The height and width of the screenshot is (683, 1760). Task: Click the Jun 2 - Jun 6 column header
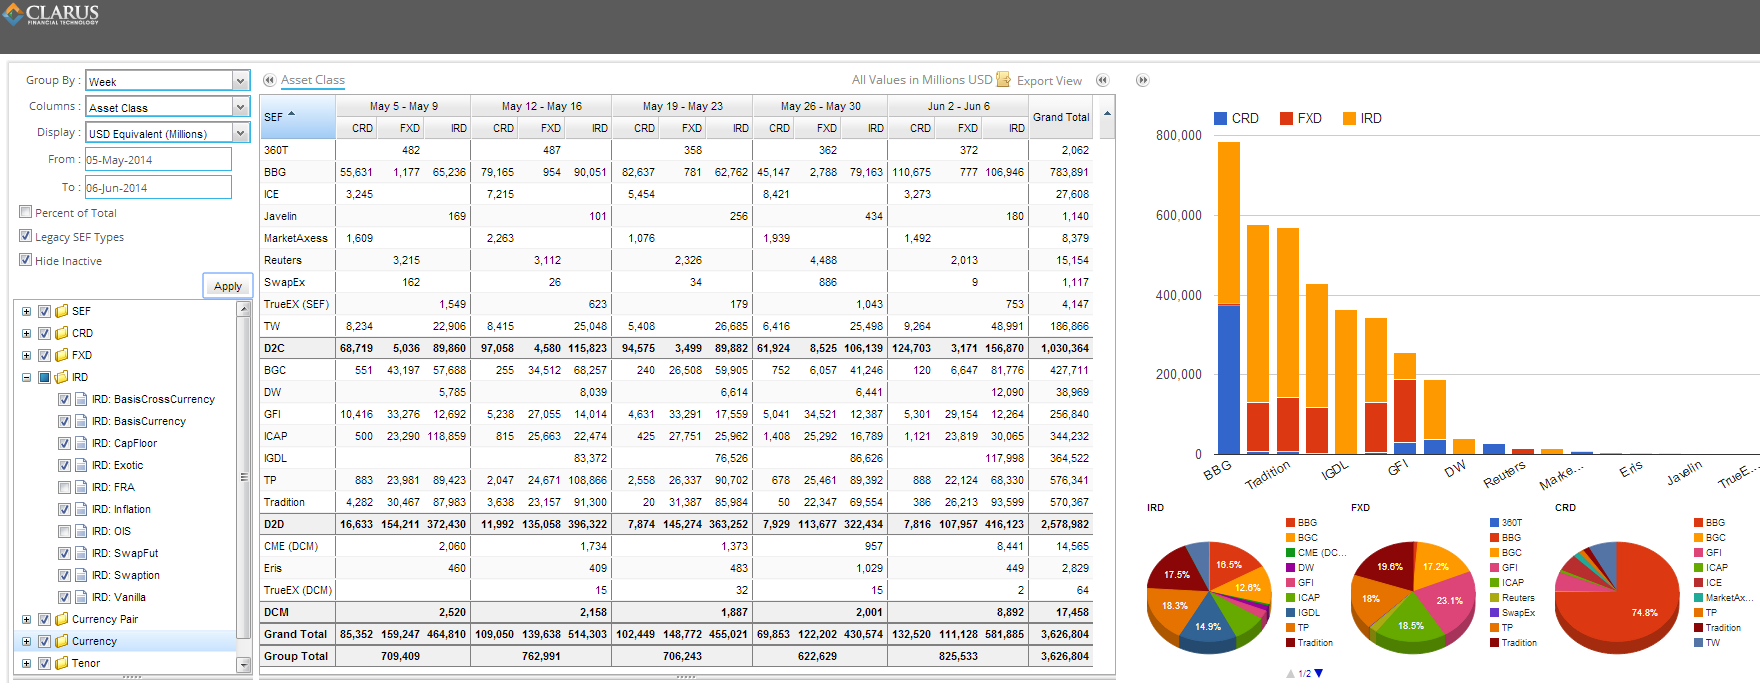click(959, 106)
